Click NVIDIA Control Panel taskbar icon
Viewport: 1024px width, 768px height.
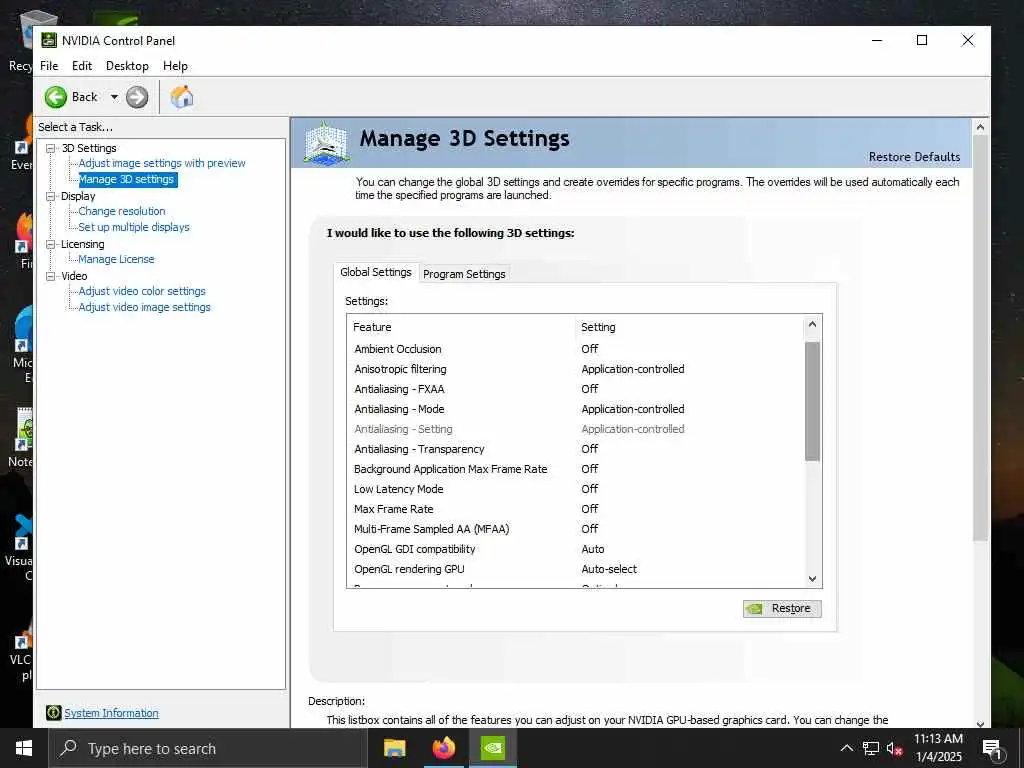(x=492, y=748)
